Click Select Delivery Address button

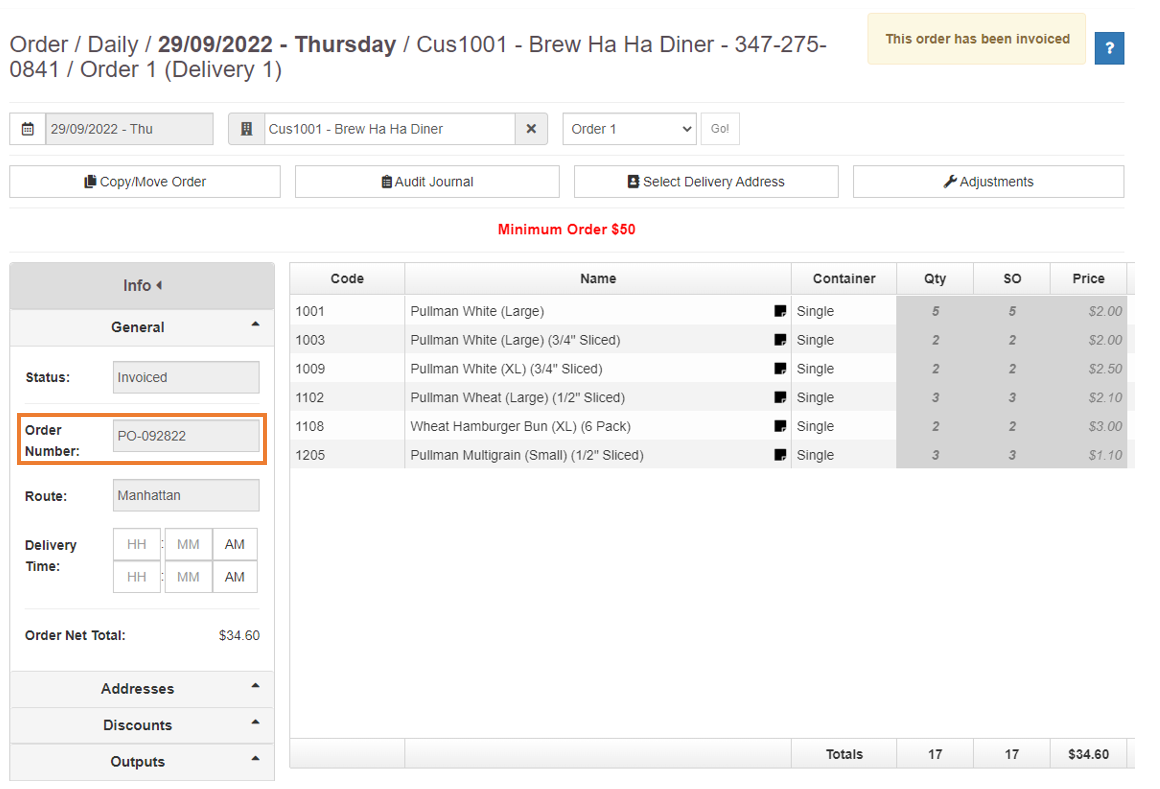(x=706, y=181)
